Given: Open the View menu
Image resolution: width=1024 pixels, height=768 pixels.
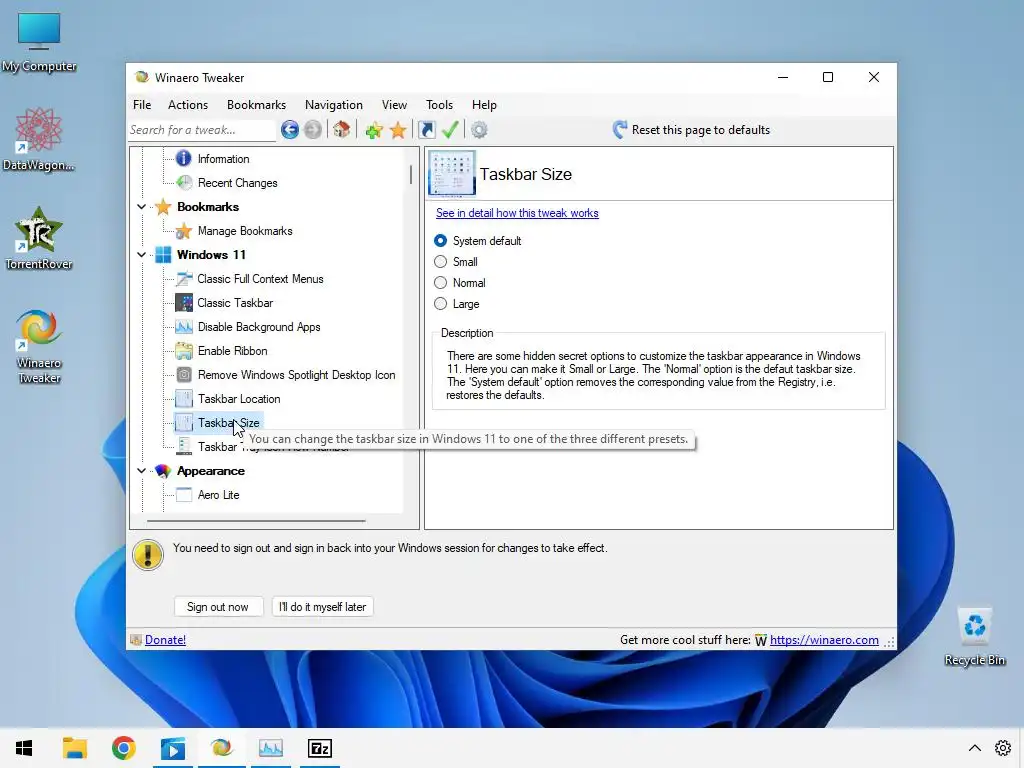Looking at the screenshot, I should (x=394, y=104).
